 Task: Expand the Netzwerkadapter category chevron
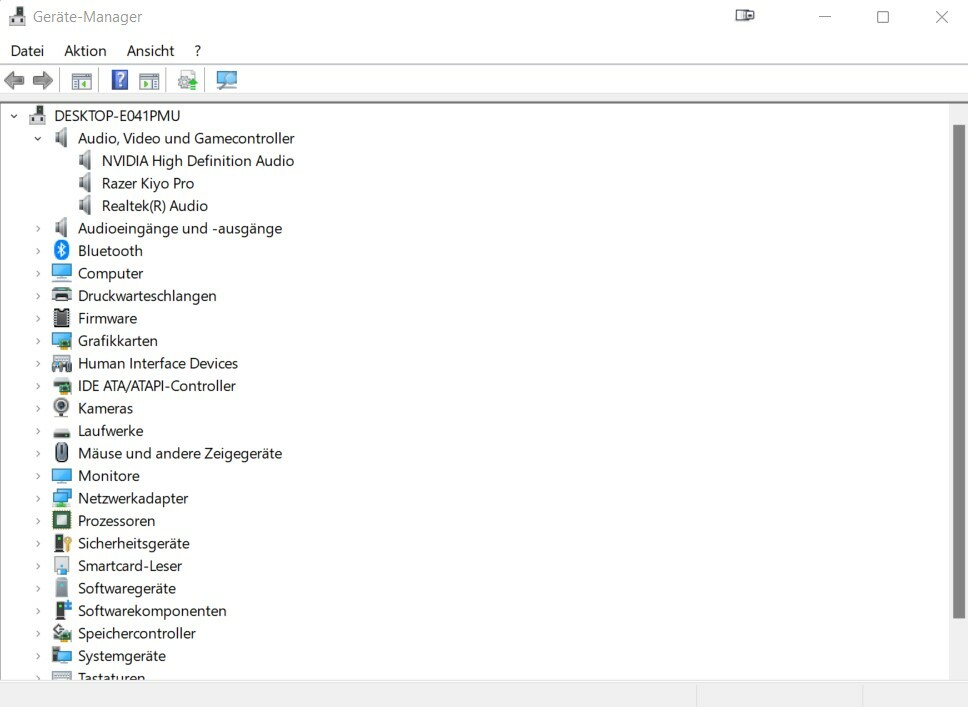pyautogui.click(x=38, y=498)
